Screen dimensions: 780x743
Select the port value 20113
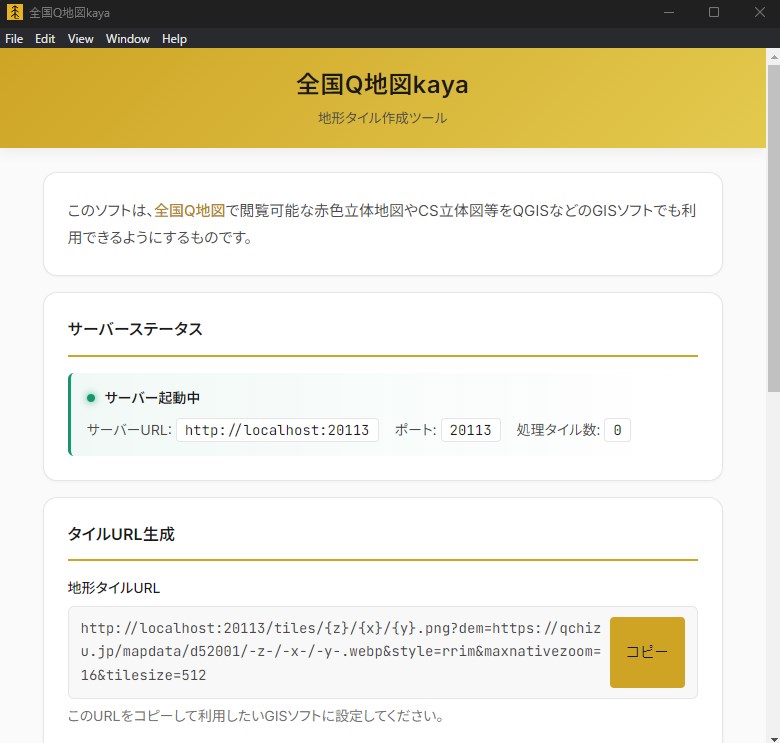[471, 430]
